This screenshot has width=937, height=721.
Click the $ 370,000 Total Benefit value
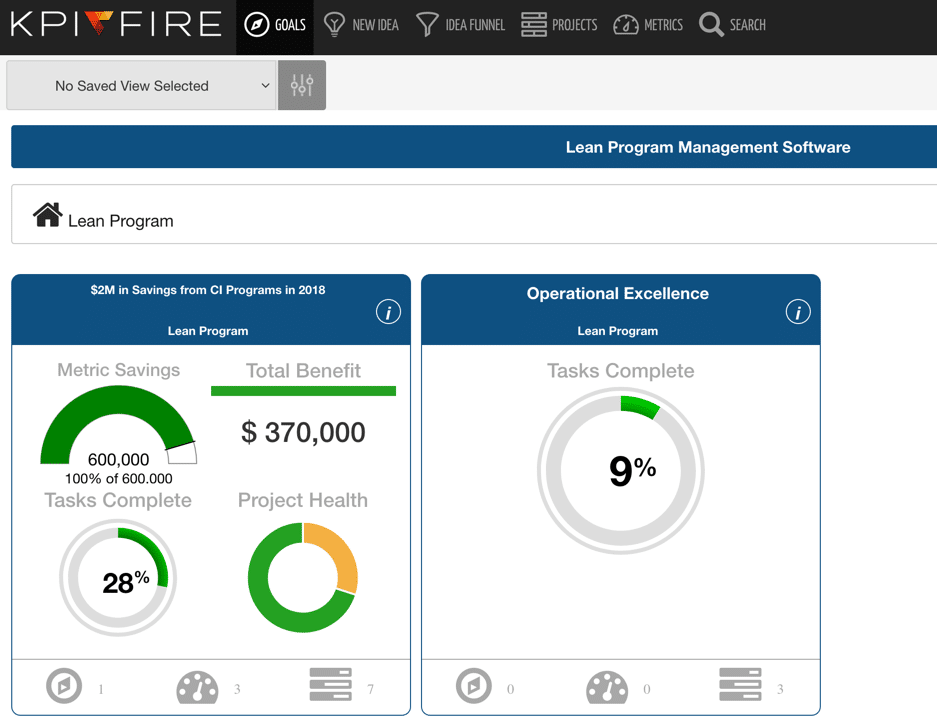[304, 432]
